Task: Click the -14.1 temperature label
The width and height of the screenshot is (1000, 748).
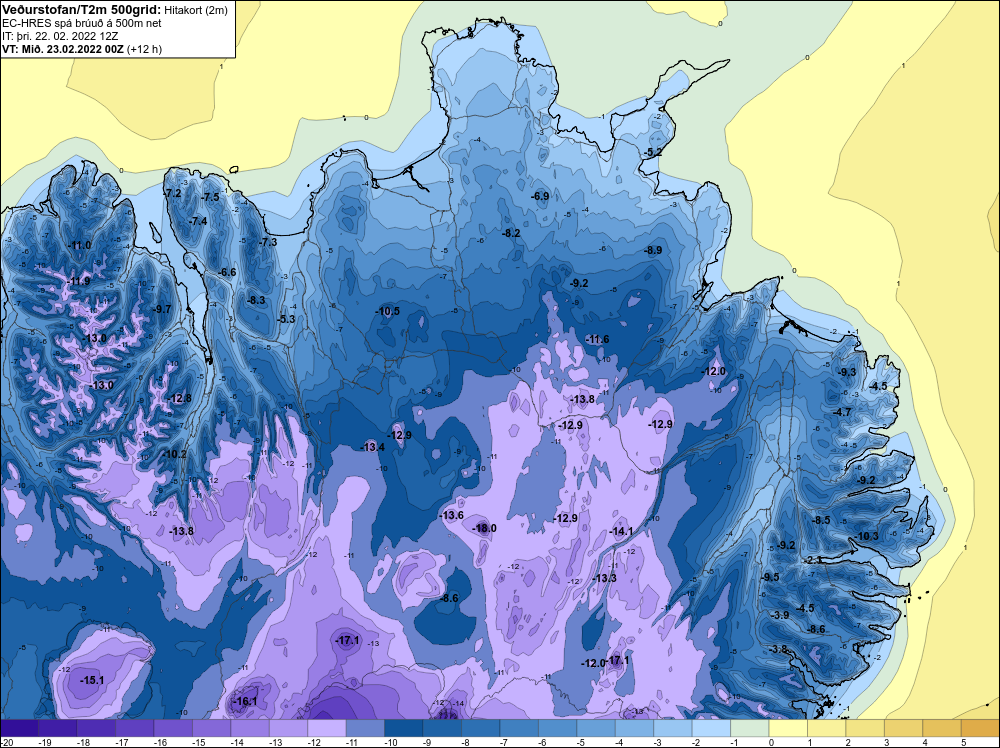Action: (621, 531)
